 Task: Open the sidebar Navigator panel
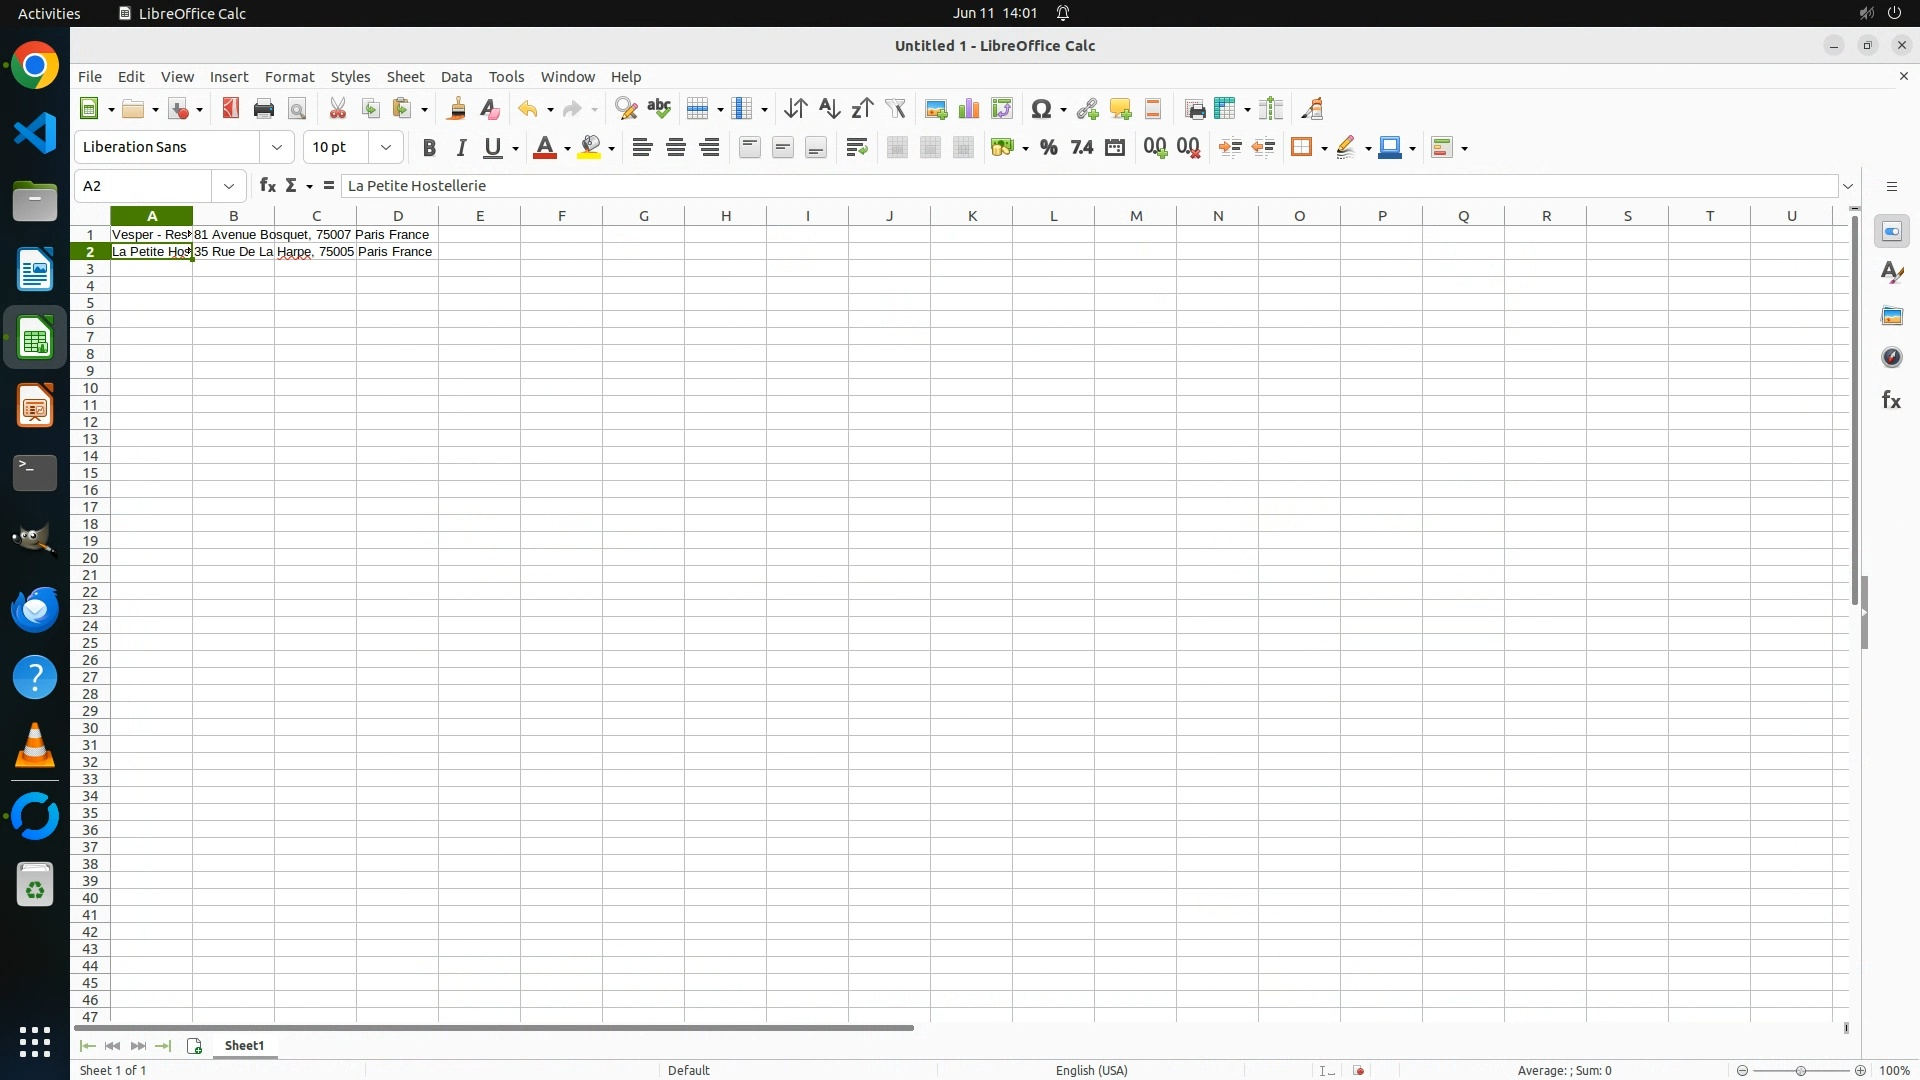pos(1891,358)
